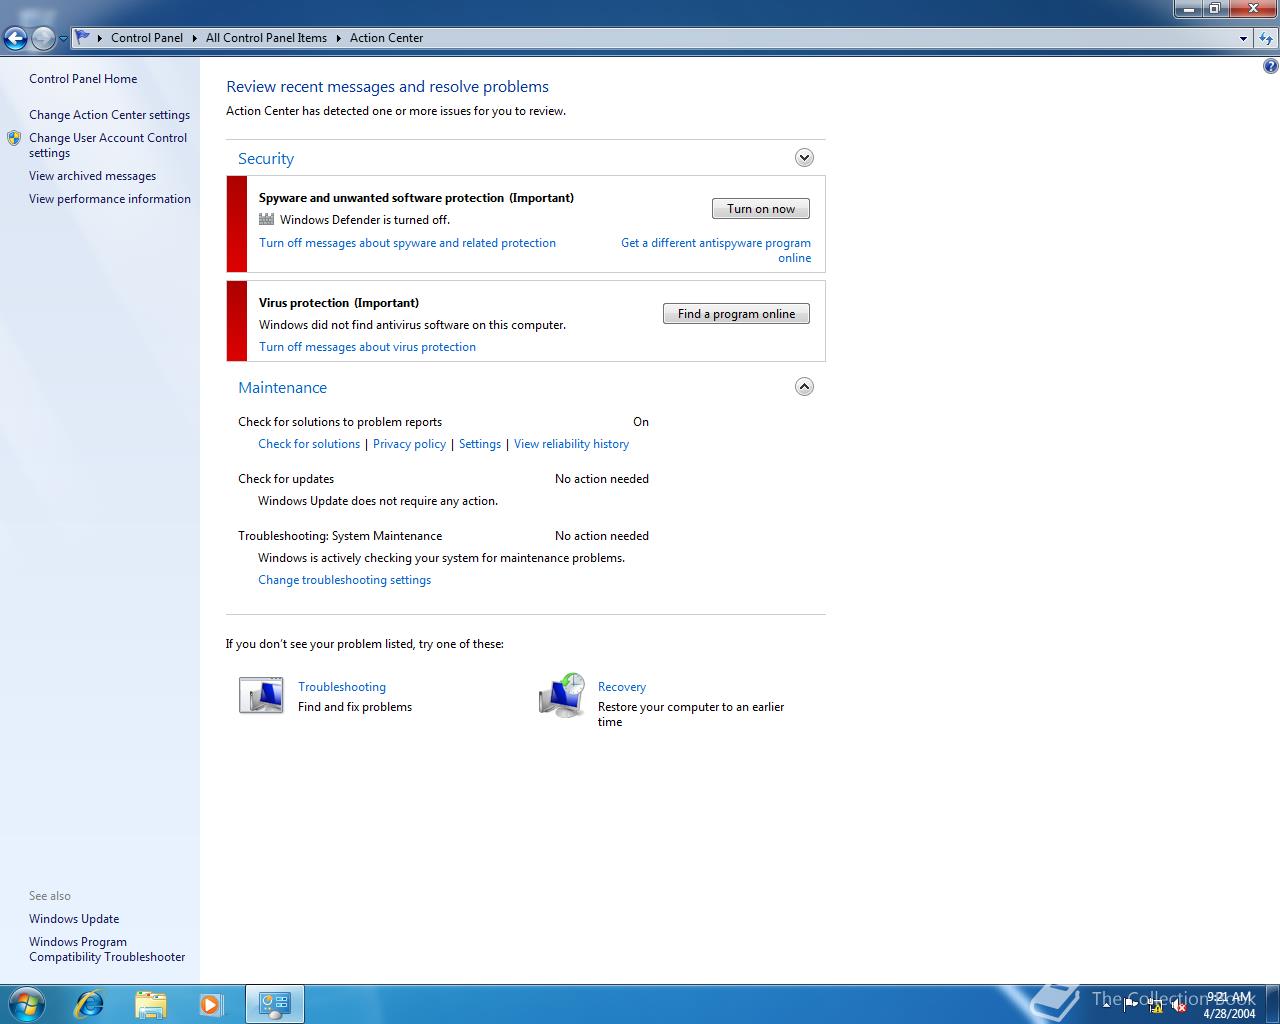This screenshot has width=1280, height=1024.
Task: Select Control Panel breadcrumb
Action: pos(147,38)
